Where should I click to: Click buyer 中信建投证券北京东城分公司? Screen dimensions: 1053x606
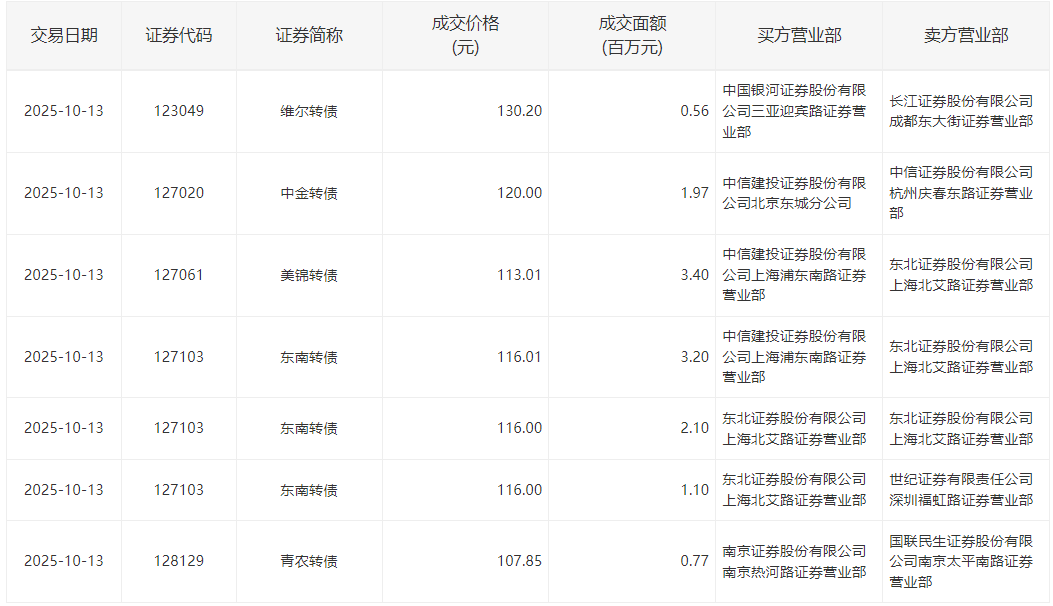(x=794, y=193)
